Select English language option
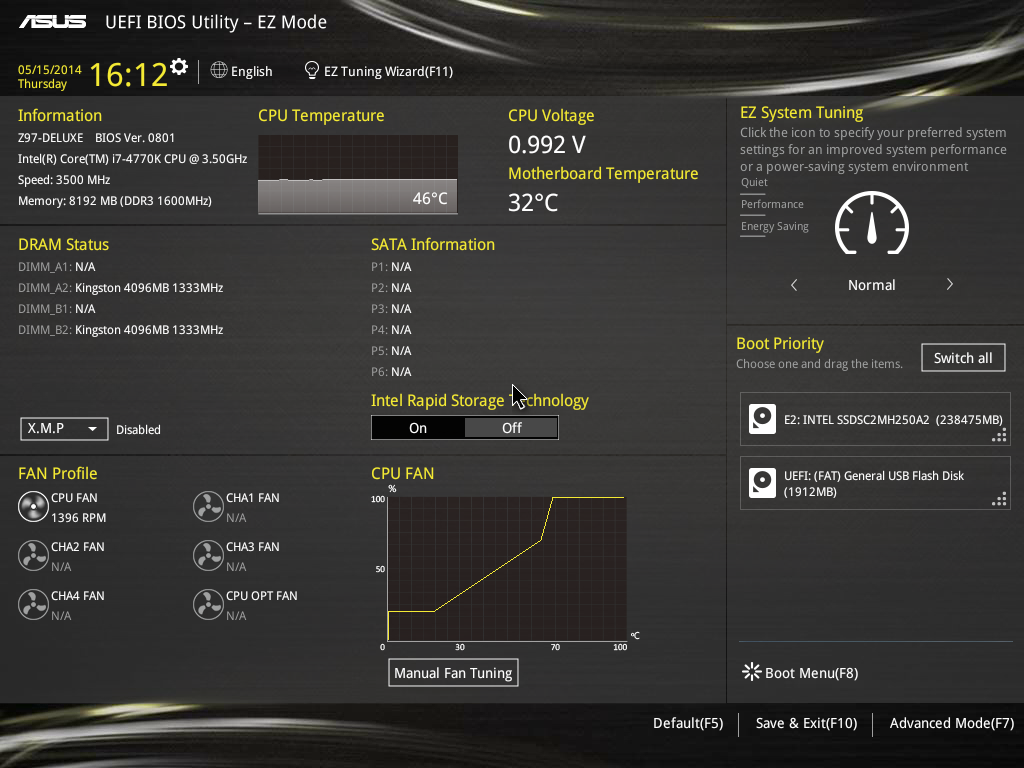 (251, 71)
